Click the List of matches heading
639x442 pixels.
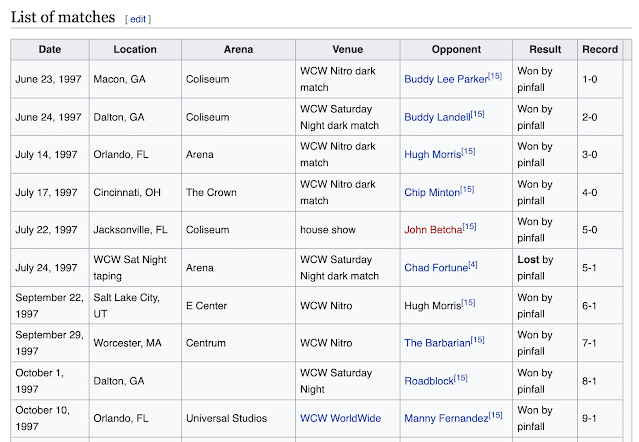coord(63,17)
